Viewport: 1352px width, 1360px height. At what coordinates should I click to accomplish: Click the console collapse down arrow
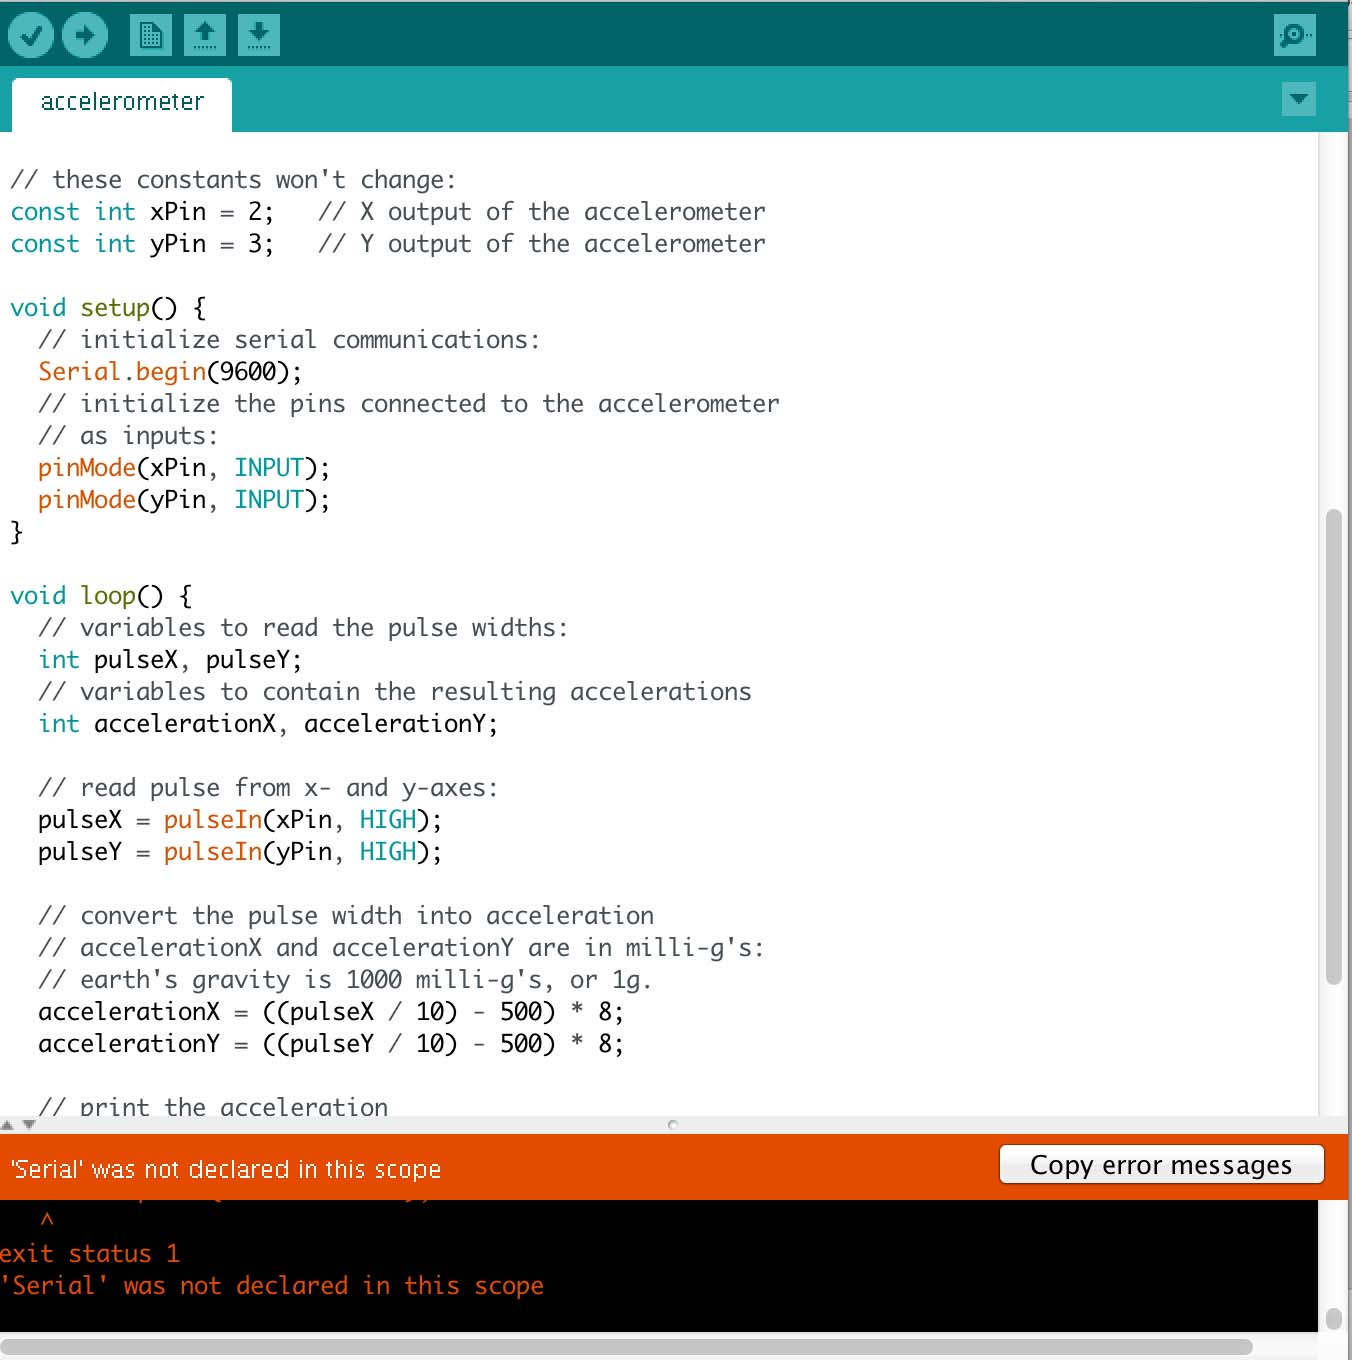click(x=29, y=1125)
